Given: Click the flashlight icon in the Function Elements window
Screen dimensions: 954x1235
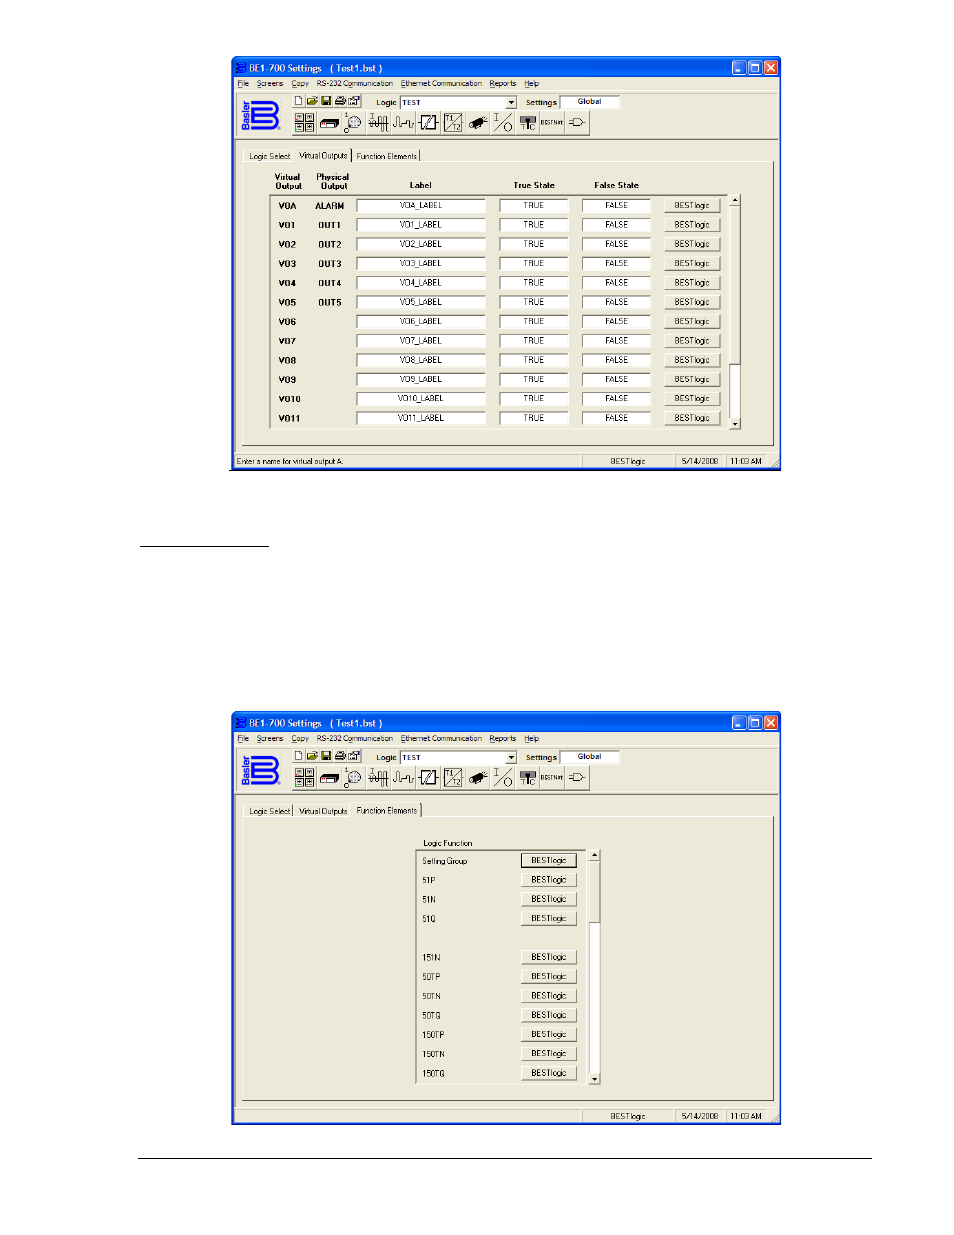Looking at the screenshot, I should pos(478,777).
